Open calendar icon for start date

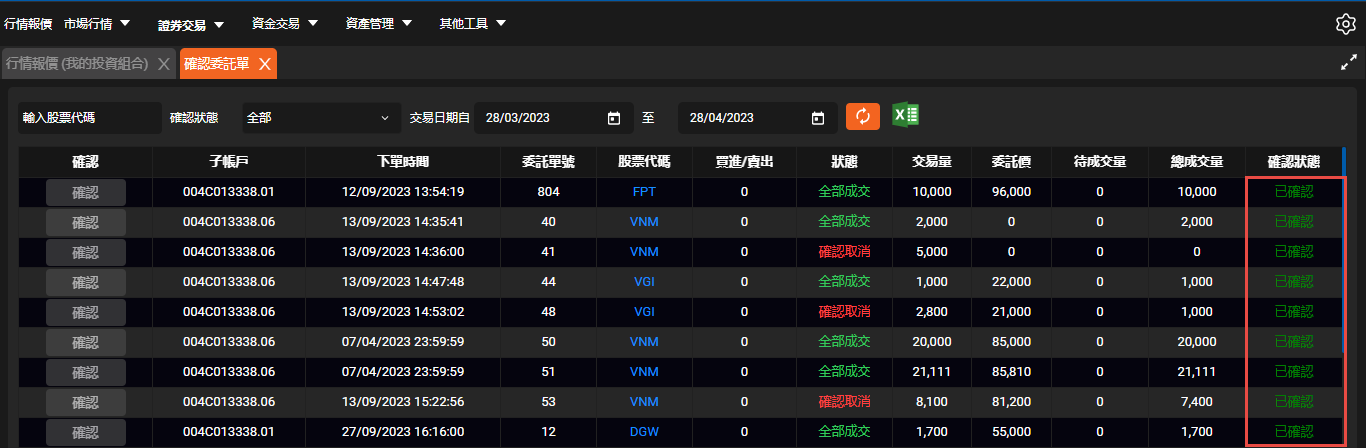(614, 118)
